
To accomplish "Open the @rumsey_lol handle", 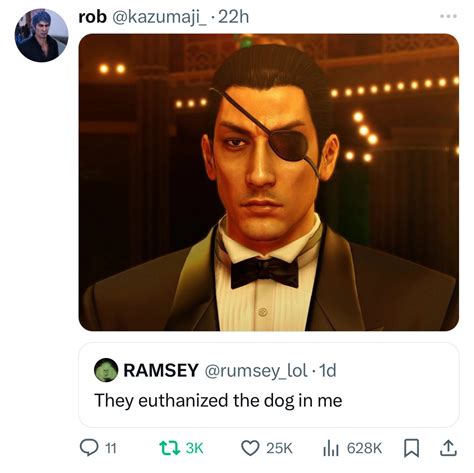I will pyautogui.click(x=256, y=371).
